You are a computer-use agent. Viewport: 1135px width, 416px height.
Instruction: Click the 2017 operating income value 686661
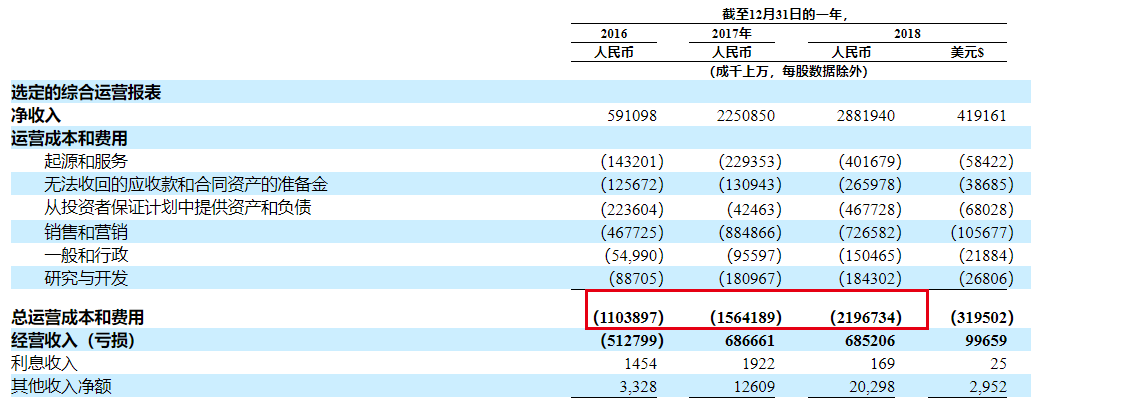pos(746,341)
